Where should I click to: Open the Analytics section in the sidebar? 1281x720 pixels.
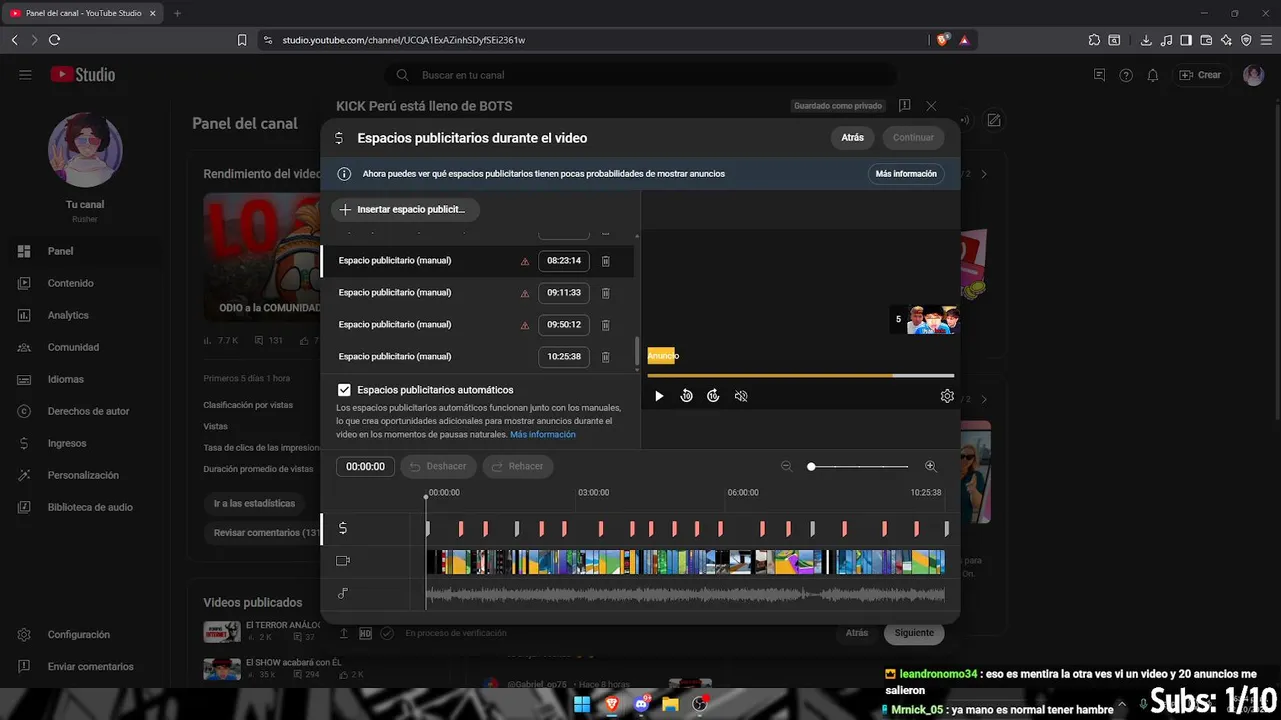coord(68,315)
